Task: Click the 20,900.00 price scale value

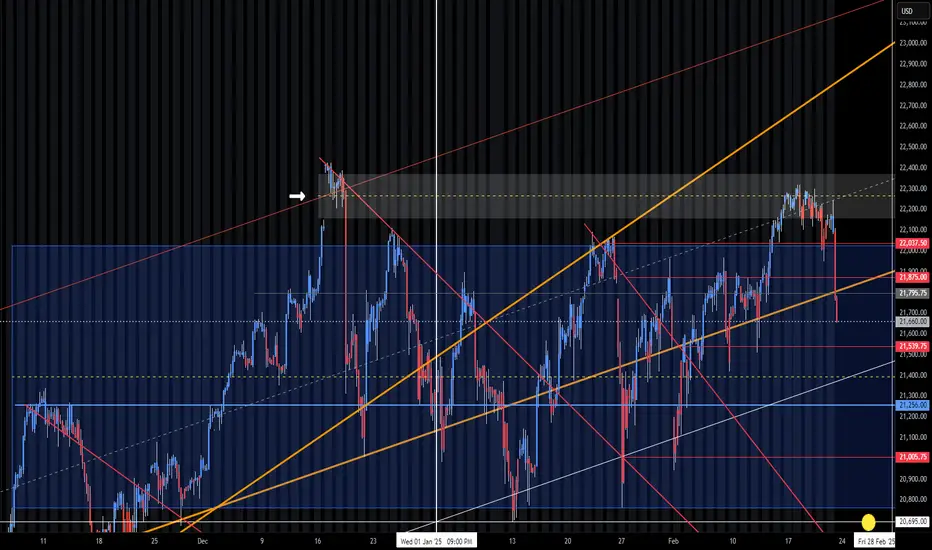Action: (913, 479)
